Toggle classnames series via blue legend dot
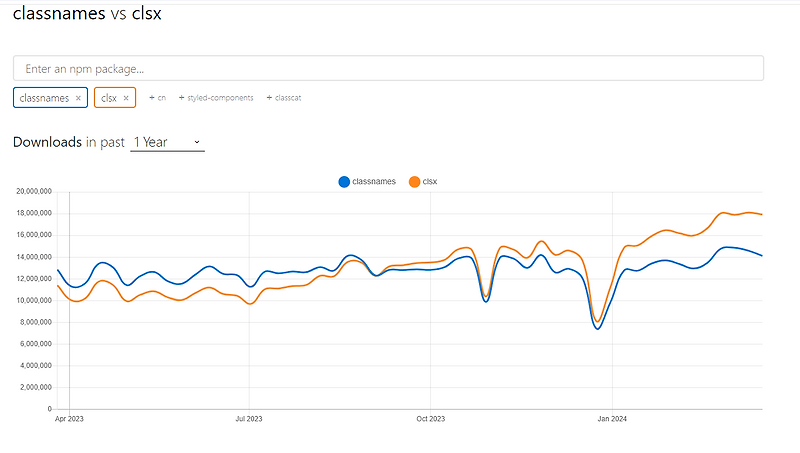 (x=344, y=181)
